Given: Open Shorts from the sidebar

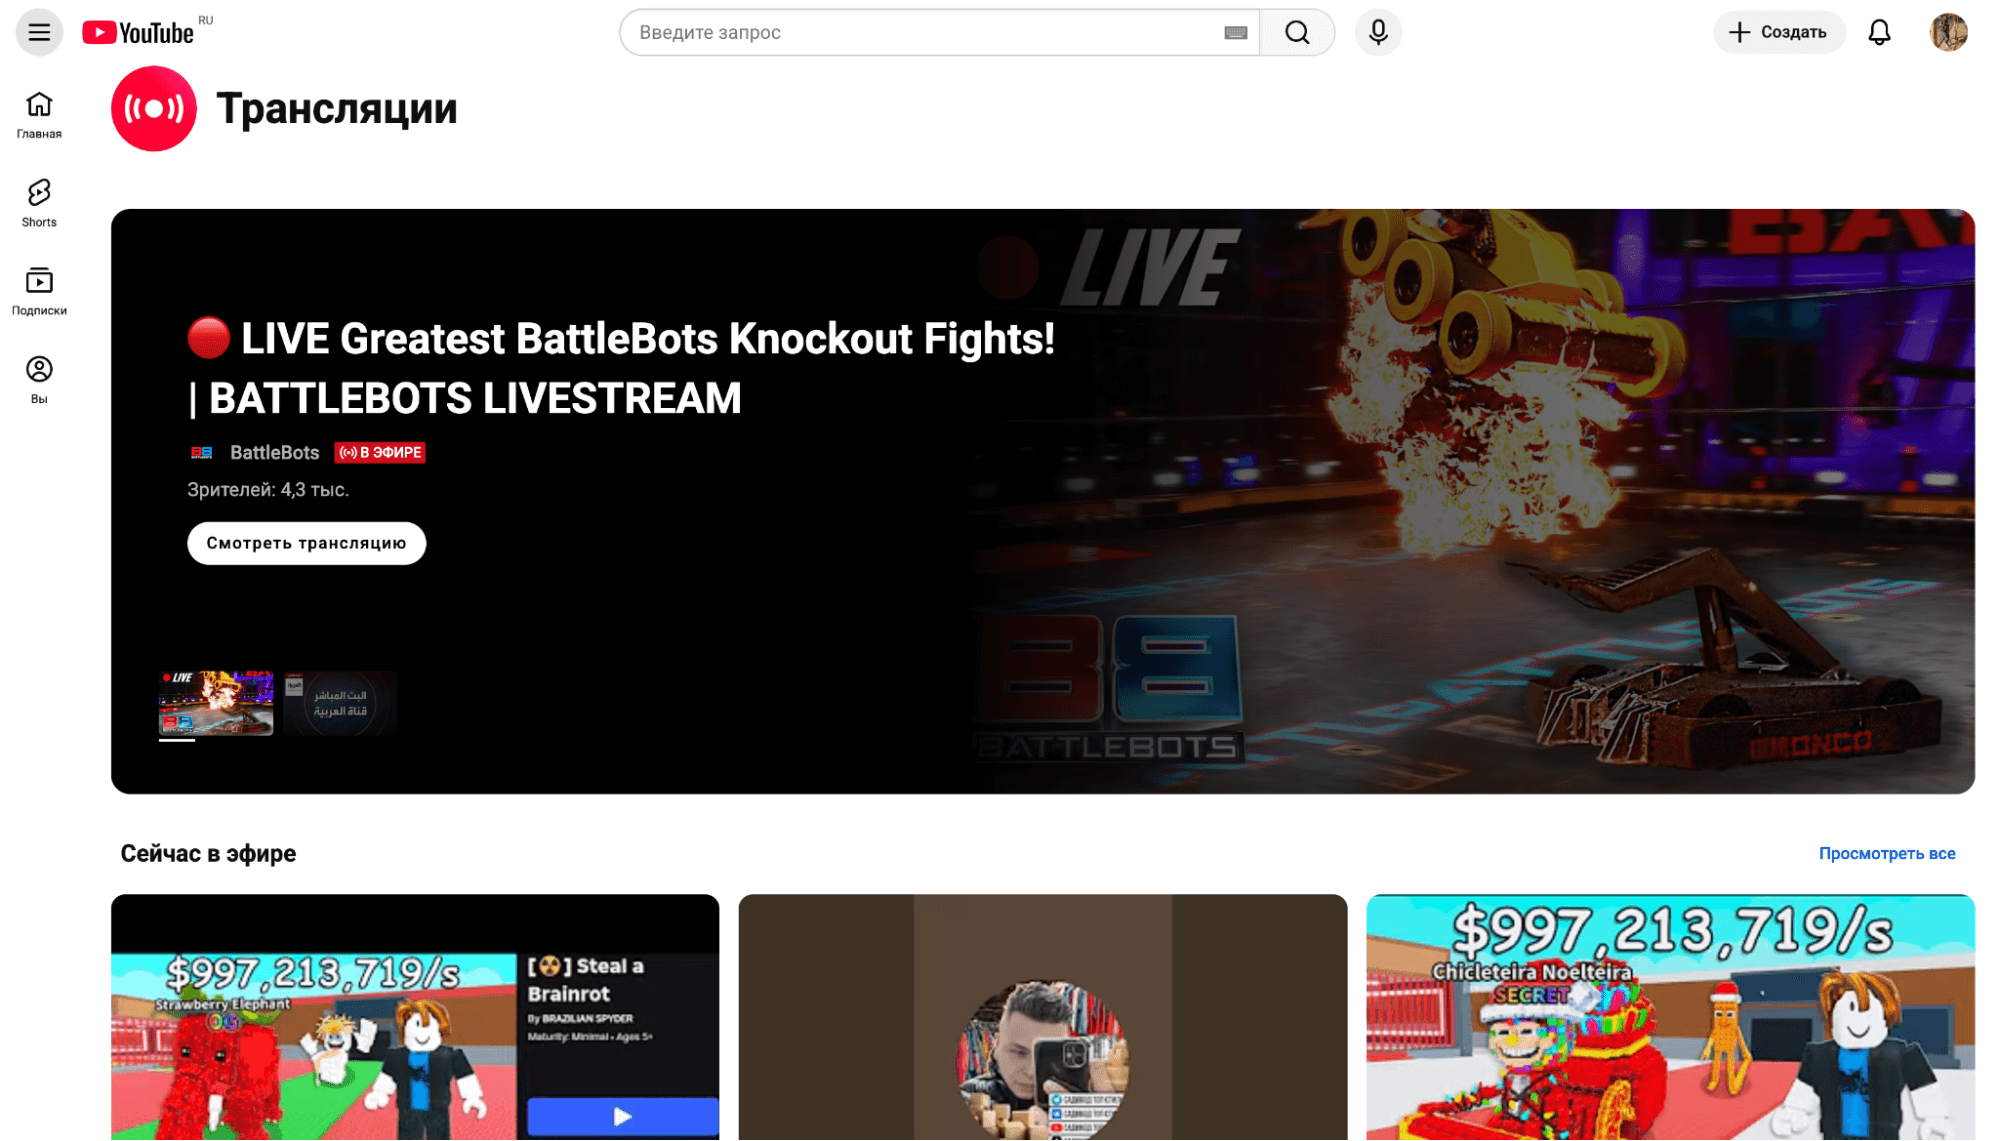Looking at the screenshot, I should point(39,203).
